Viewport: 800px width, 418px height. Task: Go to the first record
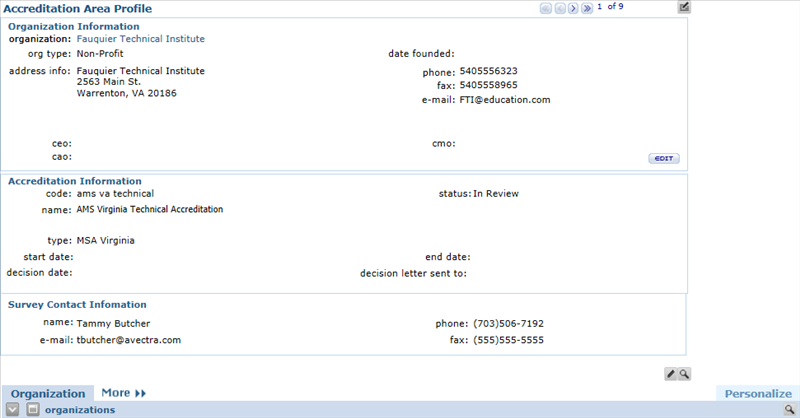coord(546,8)
